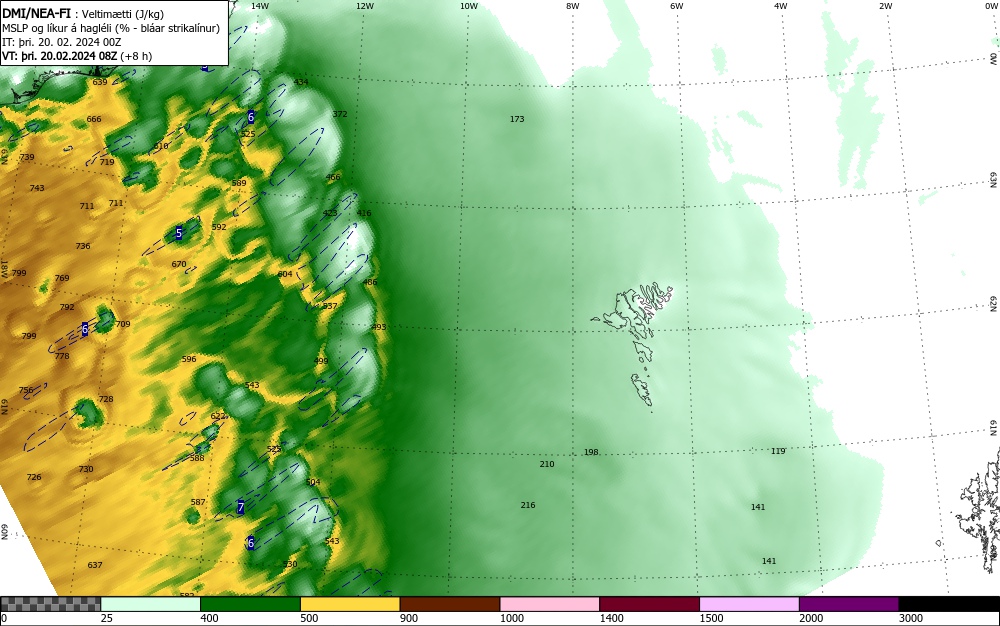Click the CAPE value 743
The width and height of the screenshot is (1000, 626).
(x=37, y=188)
